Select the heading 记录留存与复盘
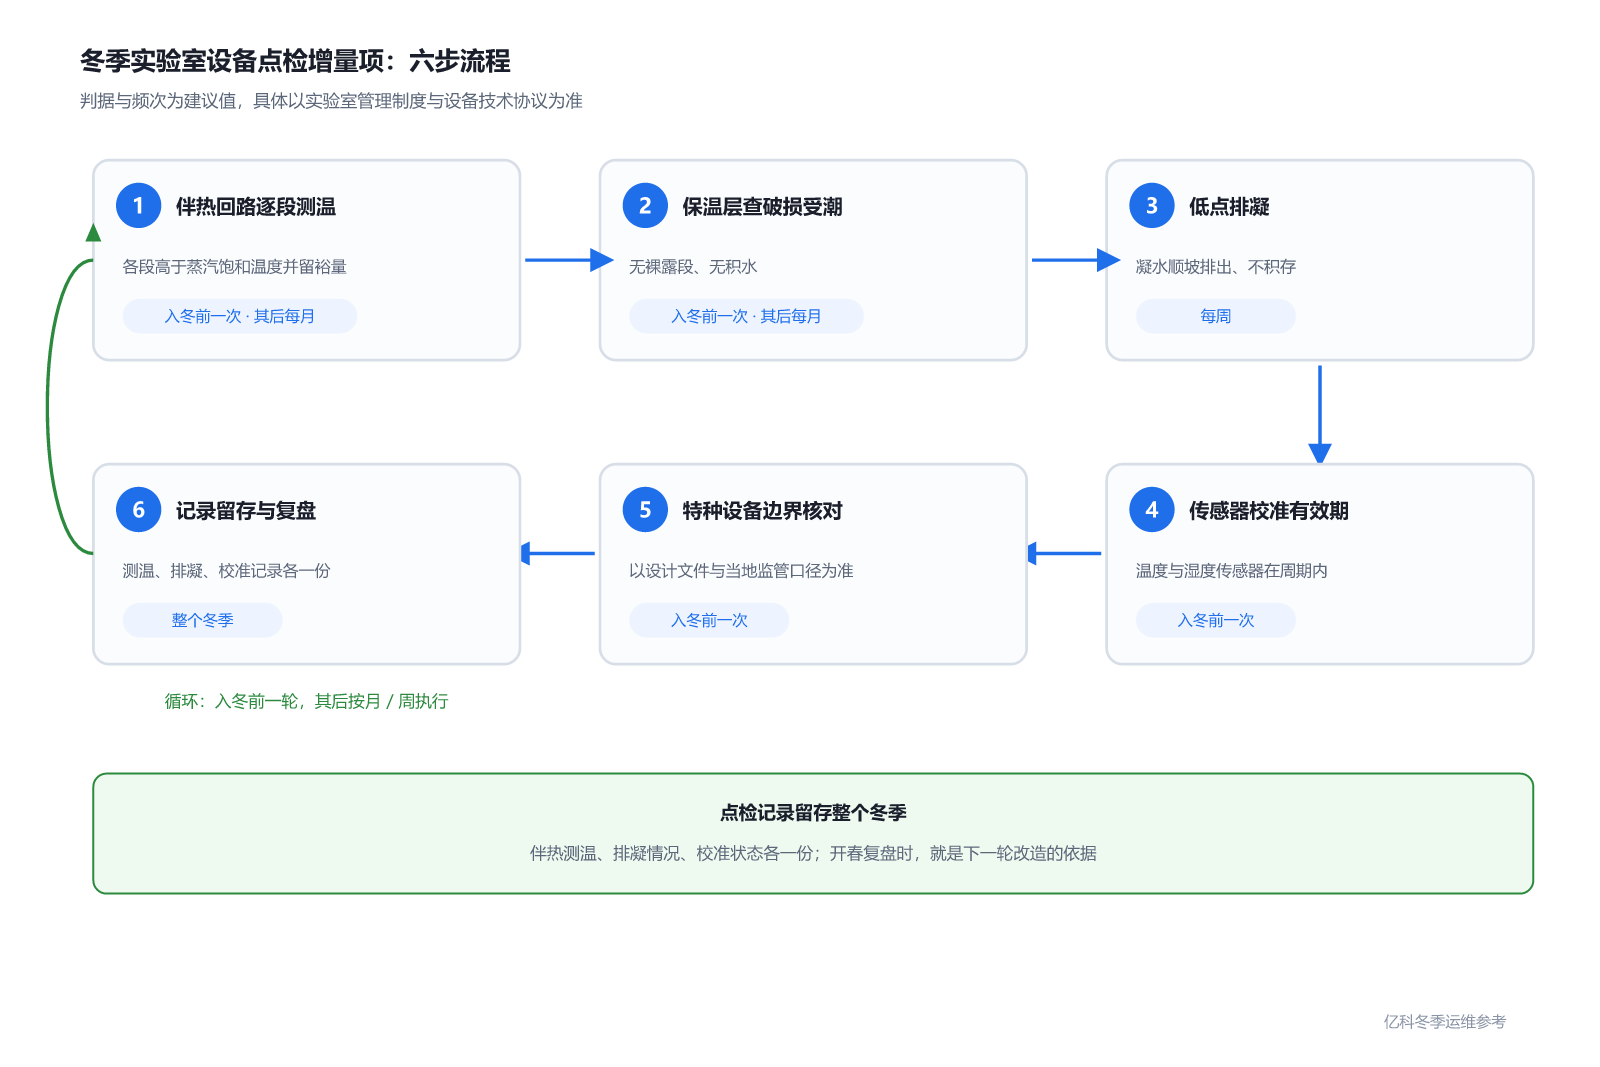The height and width of the screenshot is (1067, 1600). point(246,511)
